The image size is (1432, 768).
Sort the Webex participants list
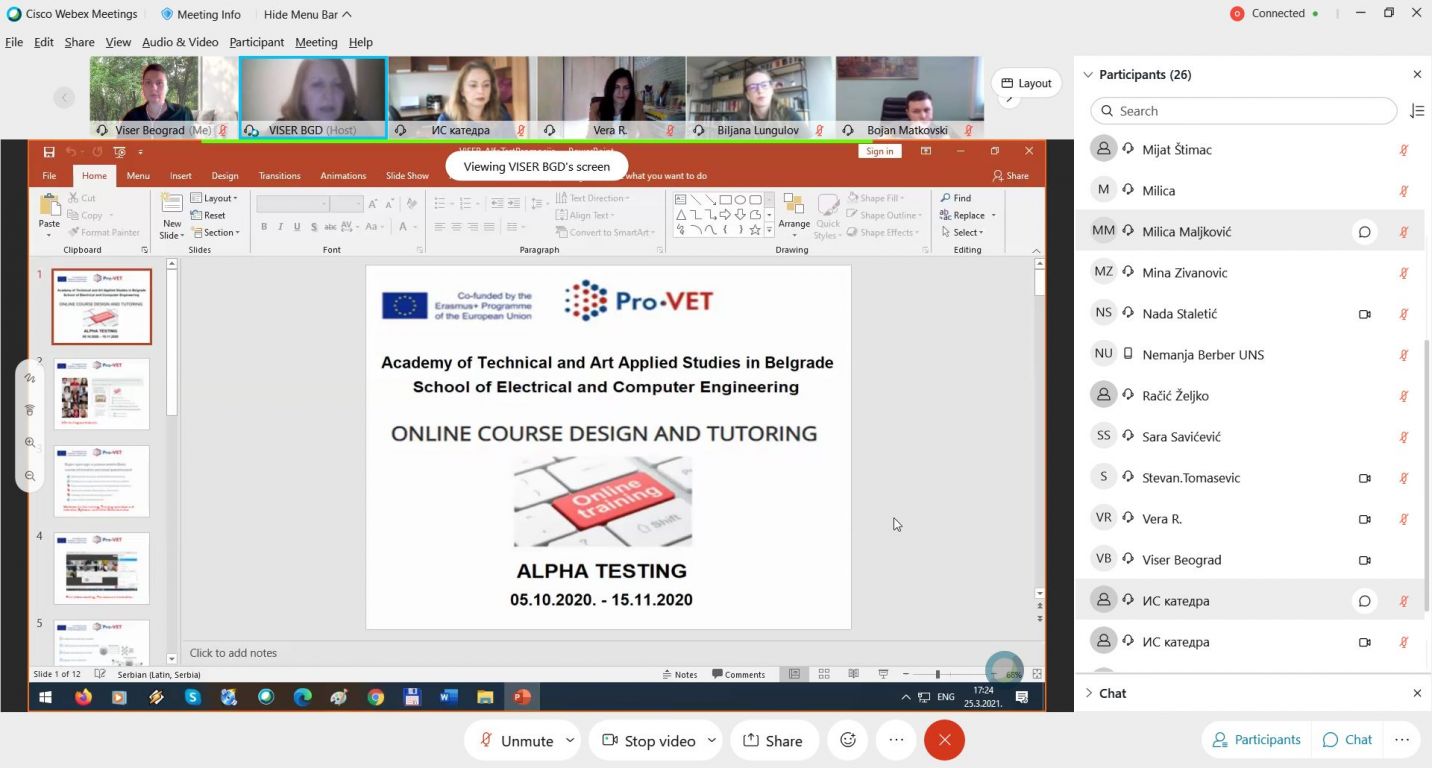(1416, 111)
